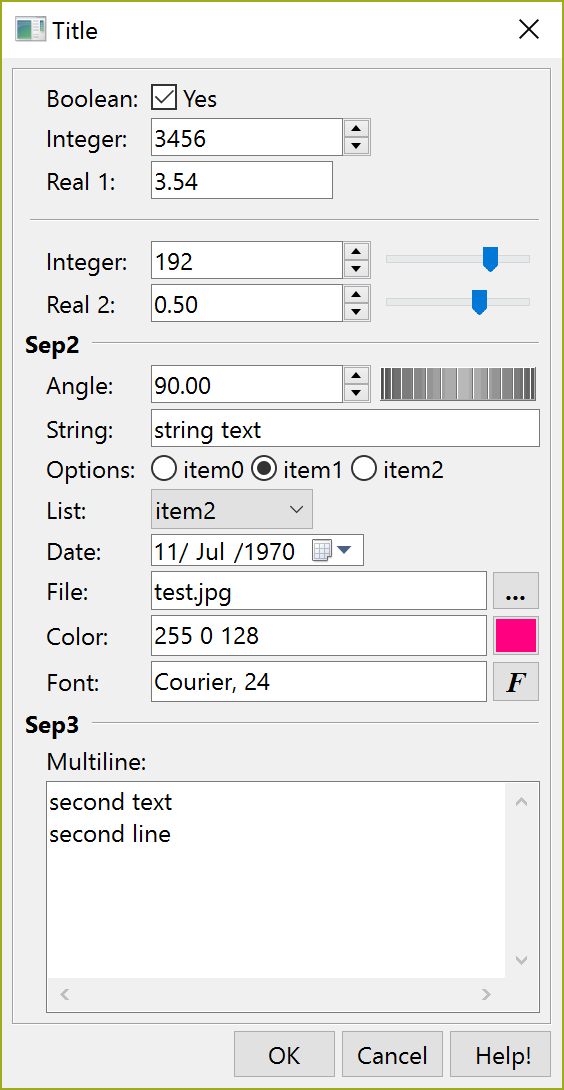Increase the Real 2 spinner value
Viewport: 564px width, 1090px height.
click(x=357, y=293)
